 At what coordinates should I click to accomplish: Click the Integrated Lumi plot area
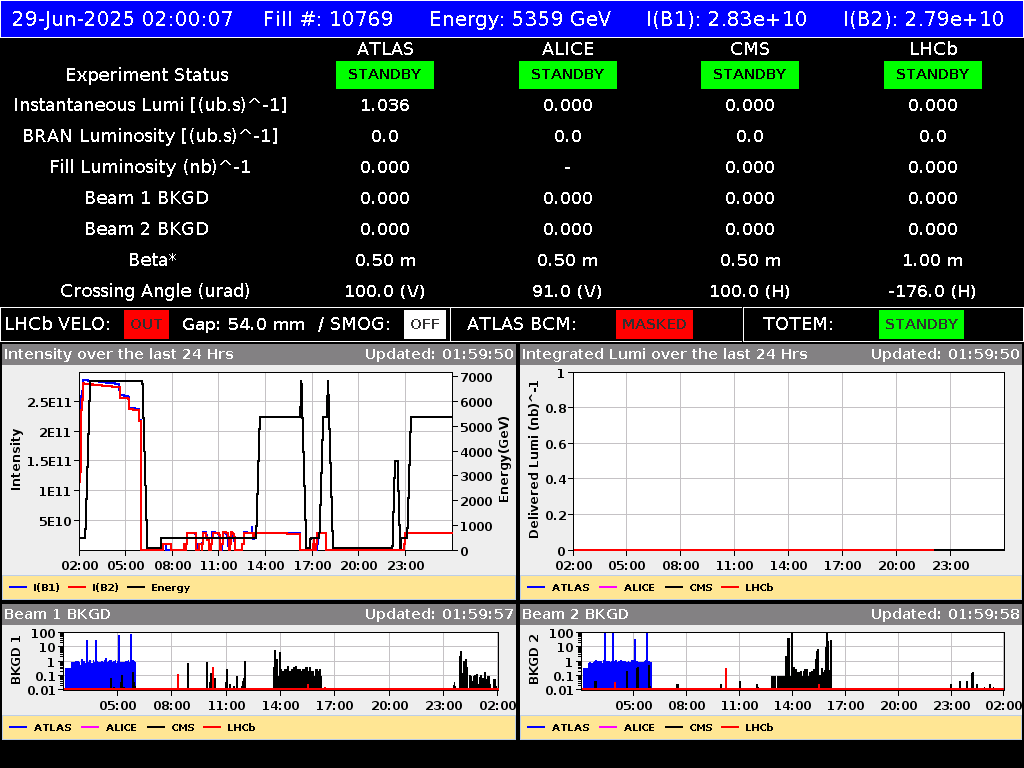pyautogui.click(x=789, y=462)
